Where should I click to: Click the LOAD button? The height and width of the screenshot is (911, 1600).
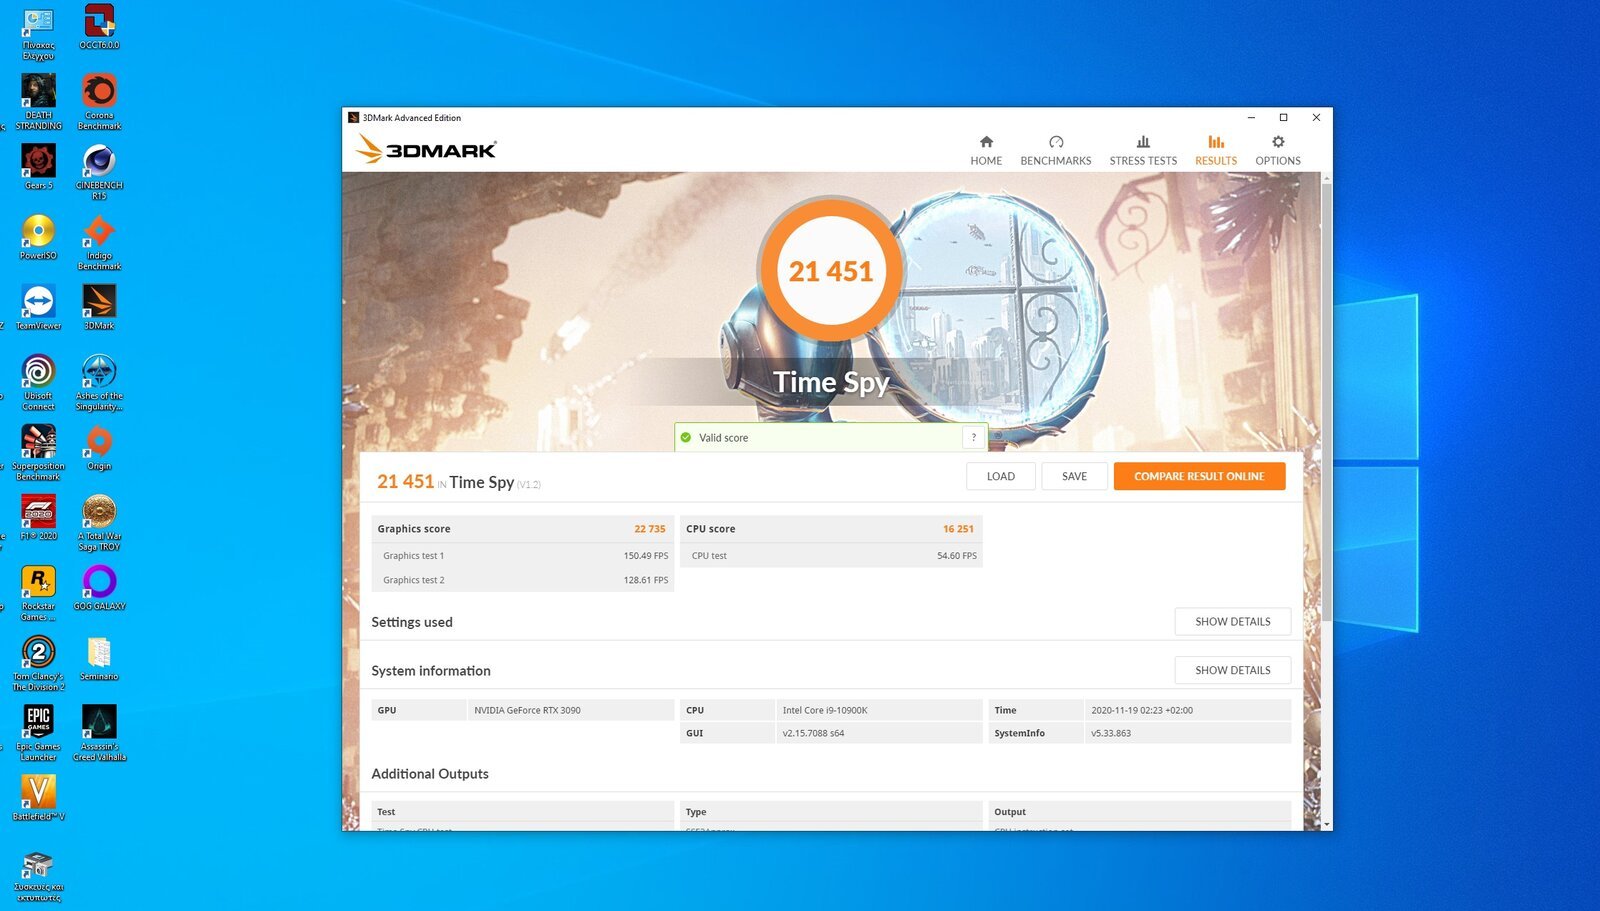pyautogui.click(x=1001, y=476)
